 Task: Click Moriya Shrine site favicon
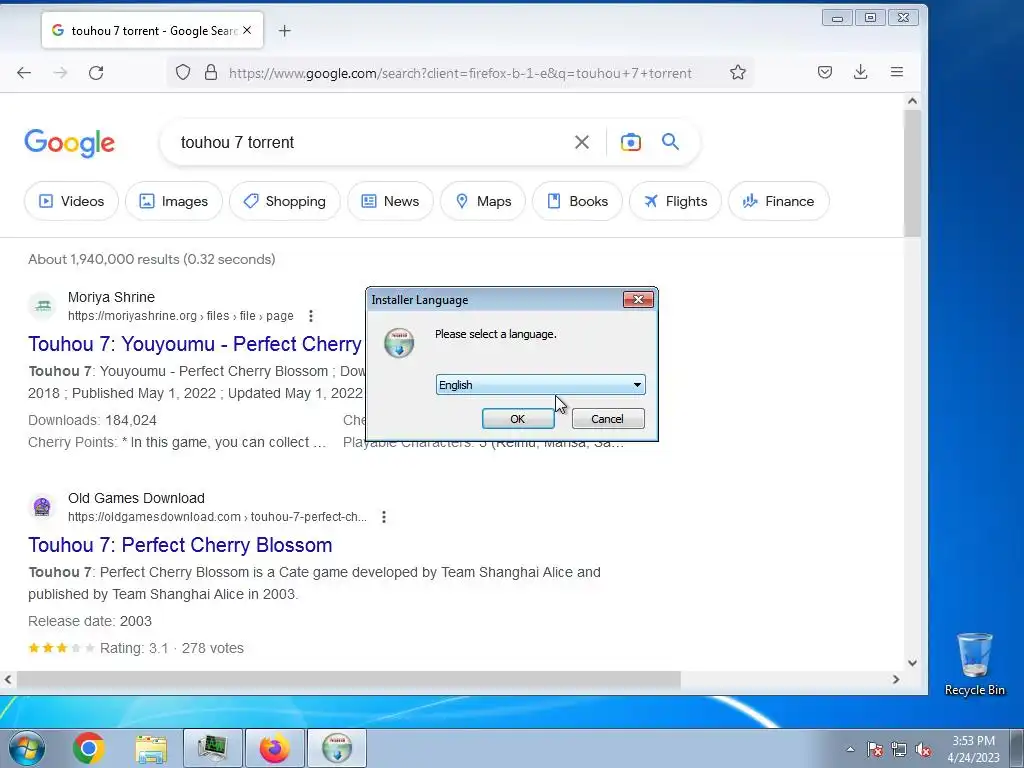42,306
